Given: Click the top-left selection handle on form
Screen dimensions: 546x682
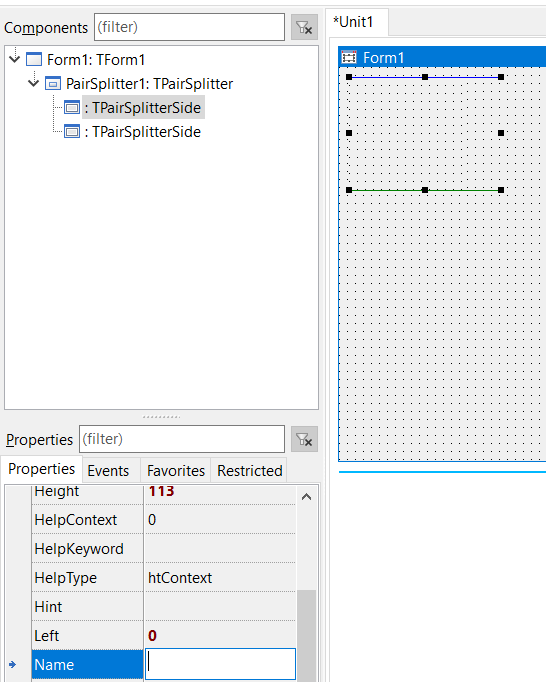Looking at the screenshot, I should pyautogui.click(x=349, y=77).
